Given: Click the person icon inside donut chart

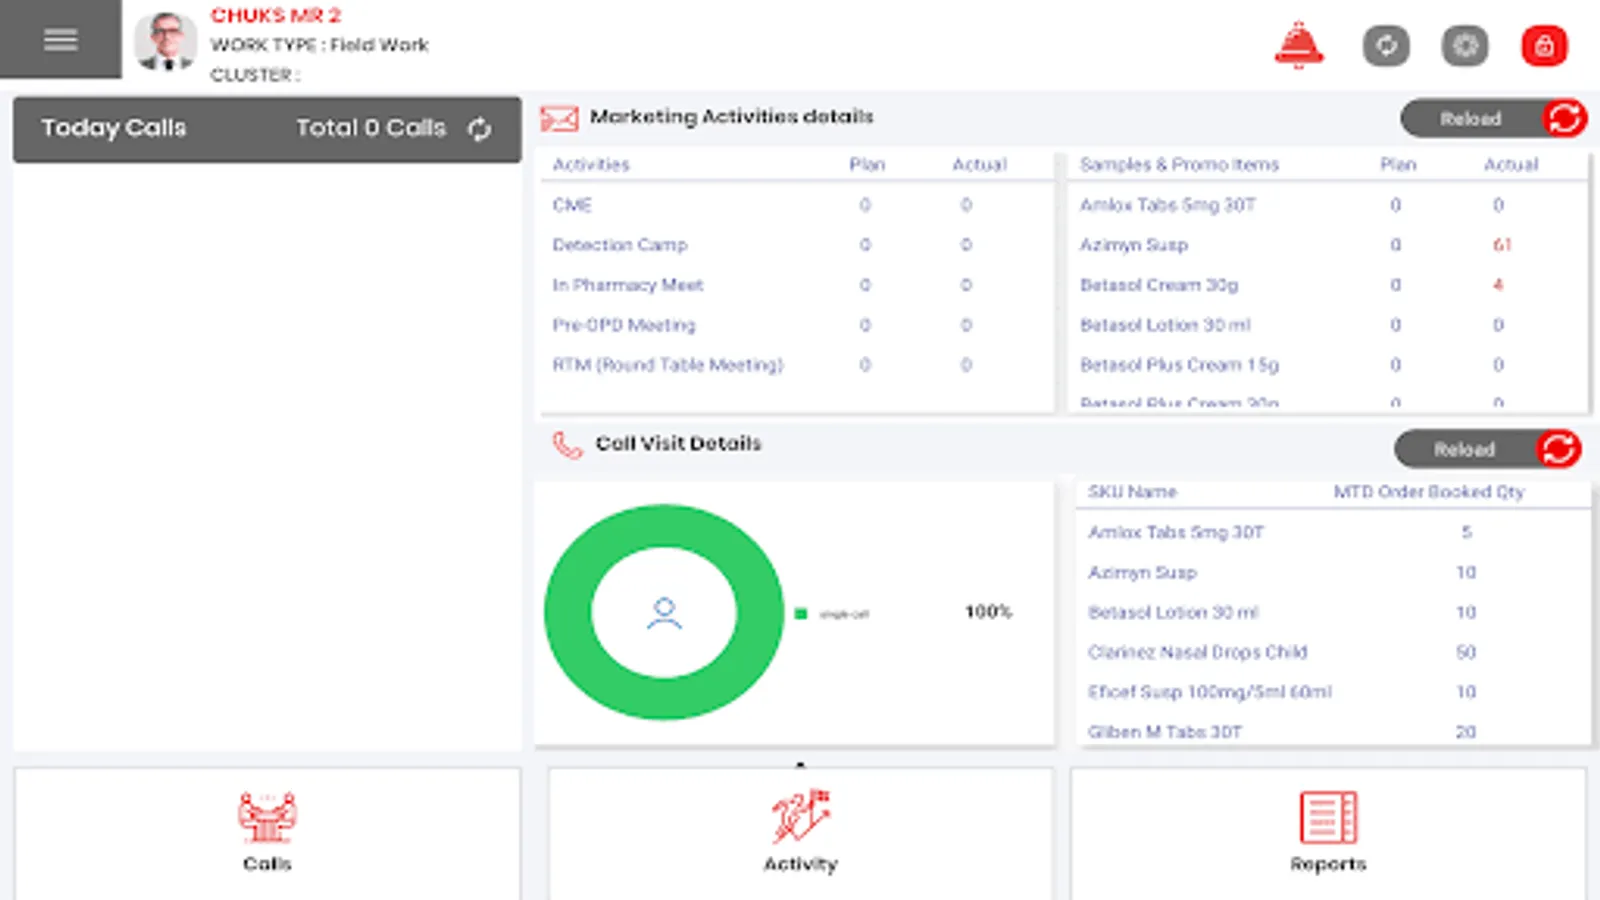Looking at the screenshot, I should pos(664,612).
